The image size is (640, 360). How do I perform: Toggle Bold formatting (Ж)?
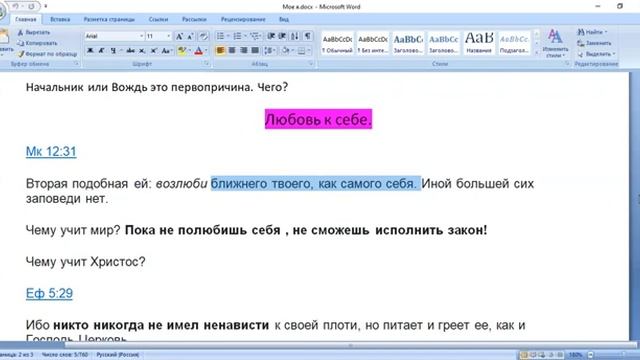tap(90, 51)
